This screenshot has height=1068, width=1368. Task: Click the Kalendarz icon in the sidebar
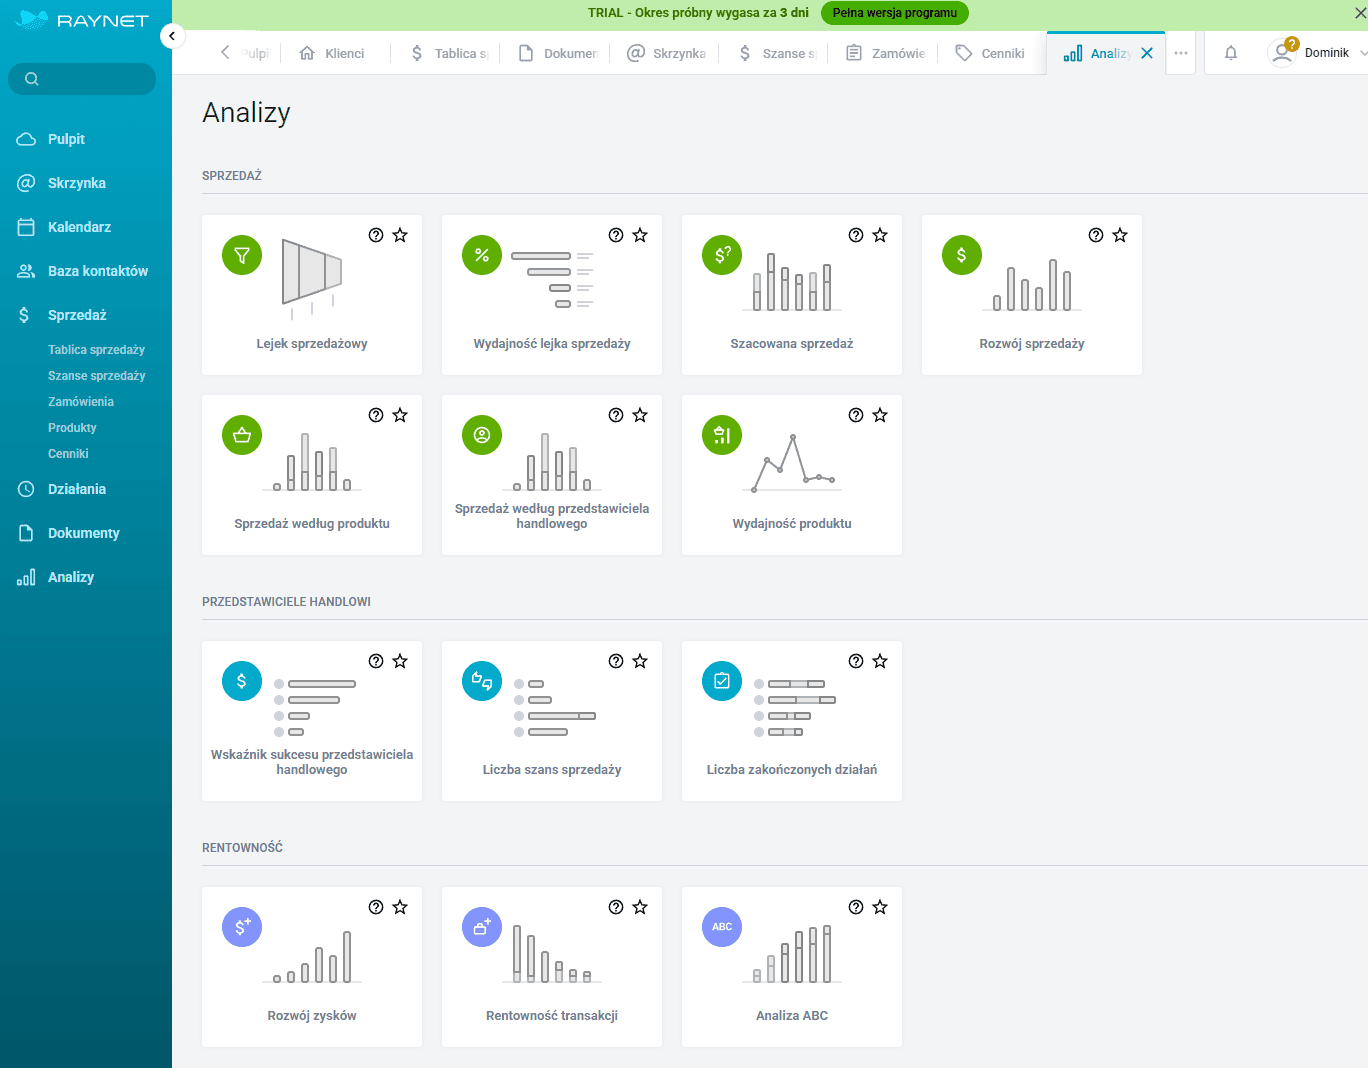[26, 227]
